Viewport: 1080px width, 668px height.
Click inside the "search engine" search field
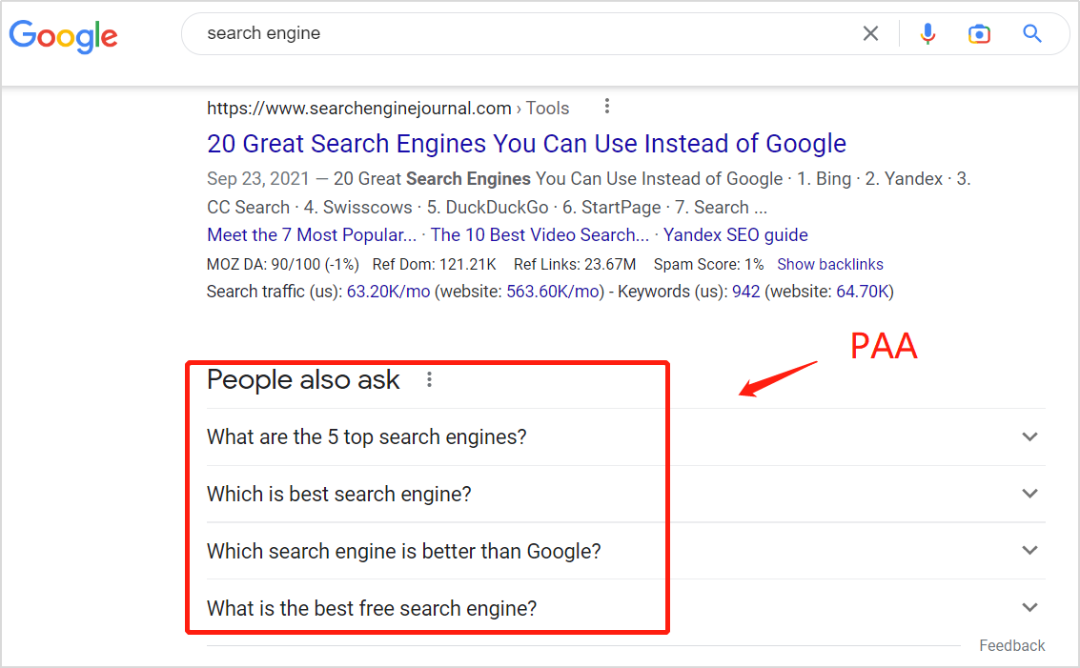click(x=520, y=34)
